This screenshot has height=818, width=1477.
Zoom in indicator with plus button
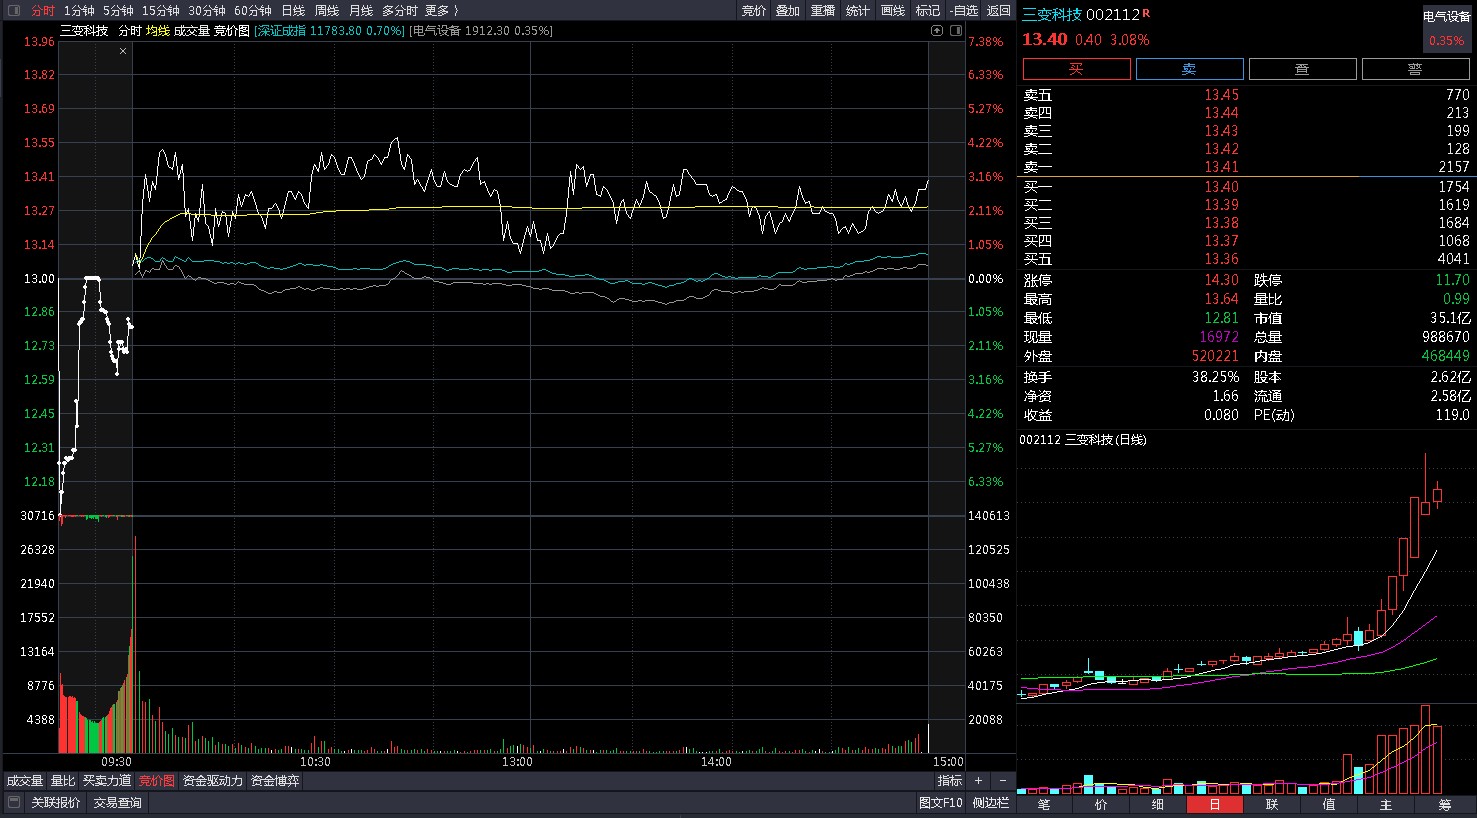tap(978, 781)
